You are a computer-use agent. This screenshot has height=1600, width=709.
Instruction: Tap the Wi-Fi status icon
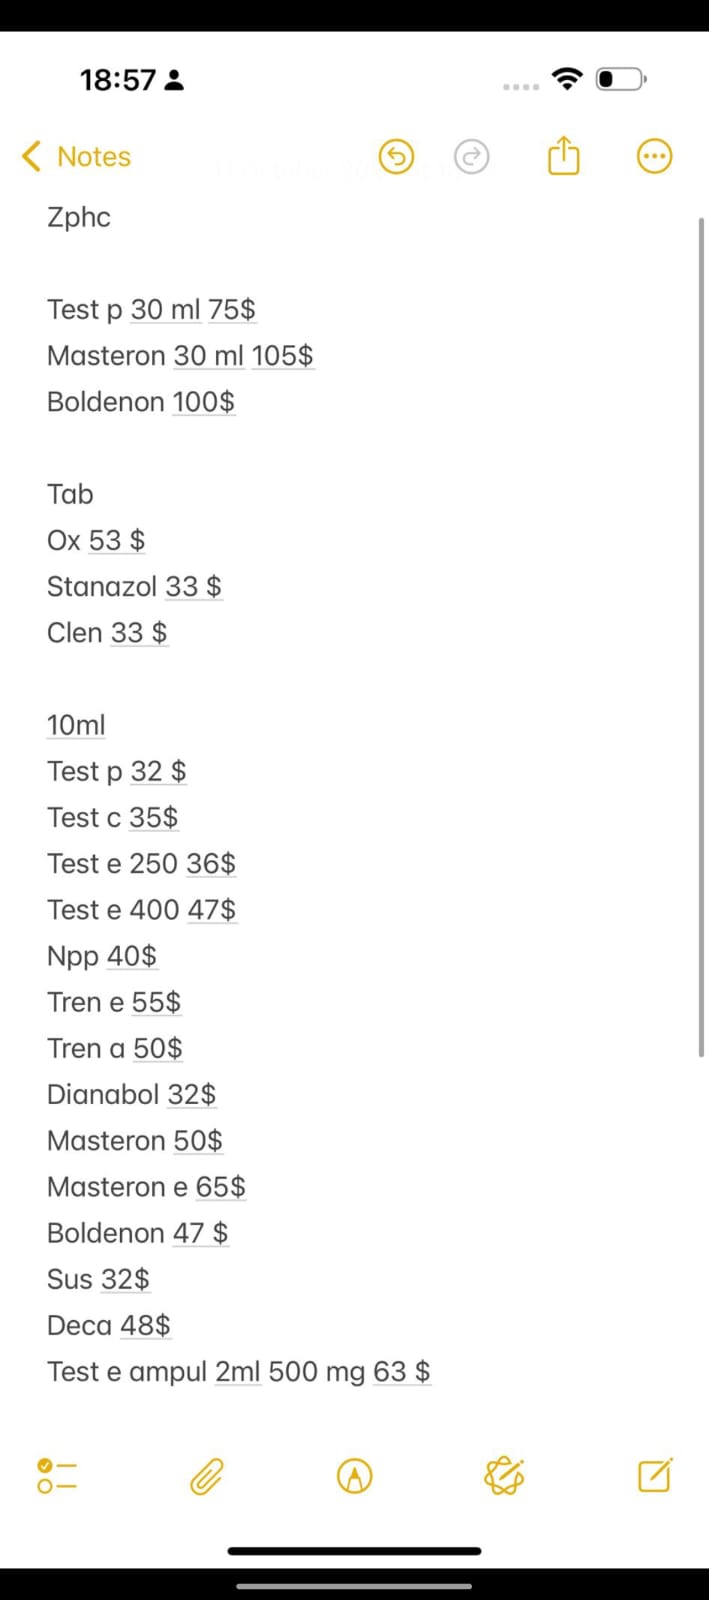pos(567,79)
